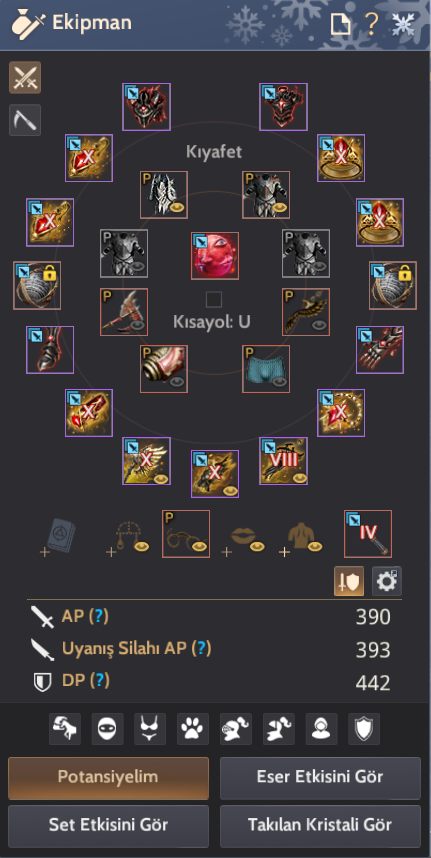
Task: Toggle the underwear display icon
Action: (x=150, y=728)
